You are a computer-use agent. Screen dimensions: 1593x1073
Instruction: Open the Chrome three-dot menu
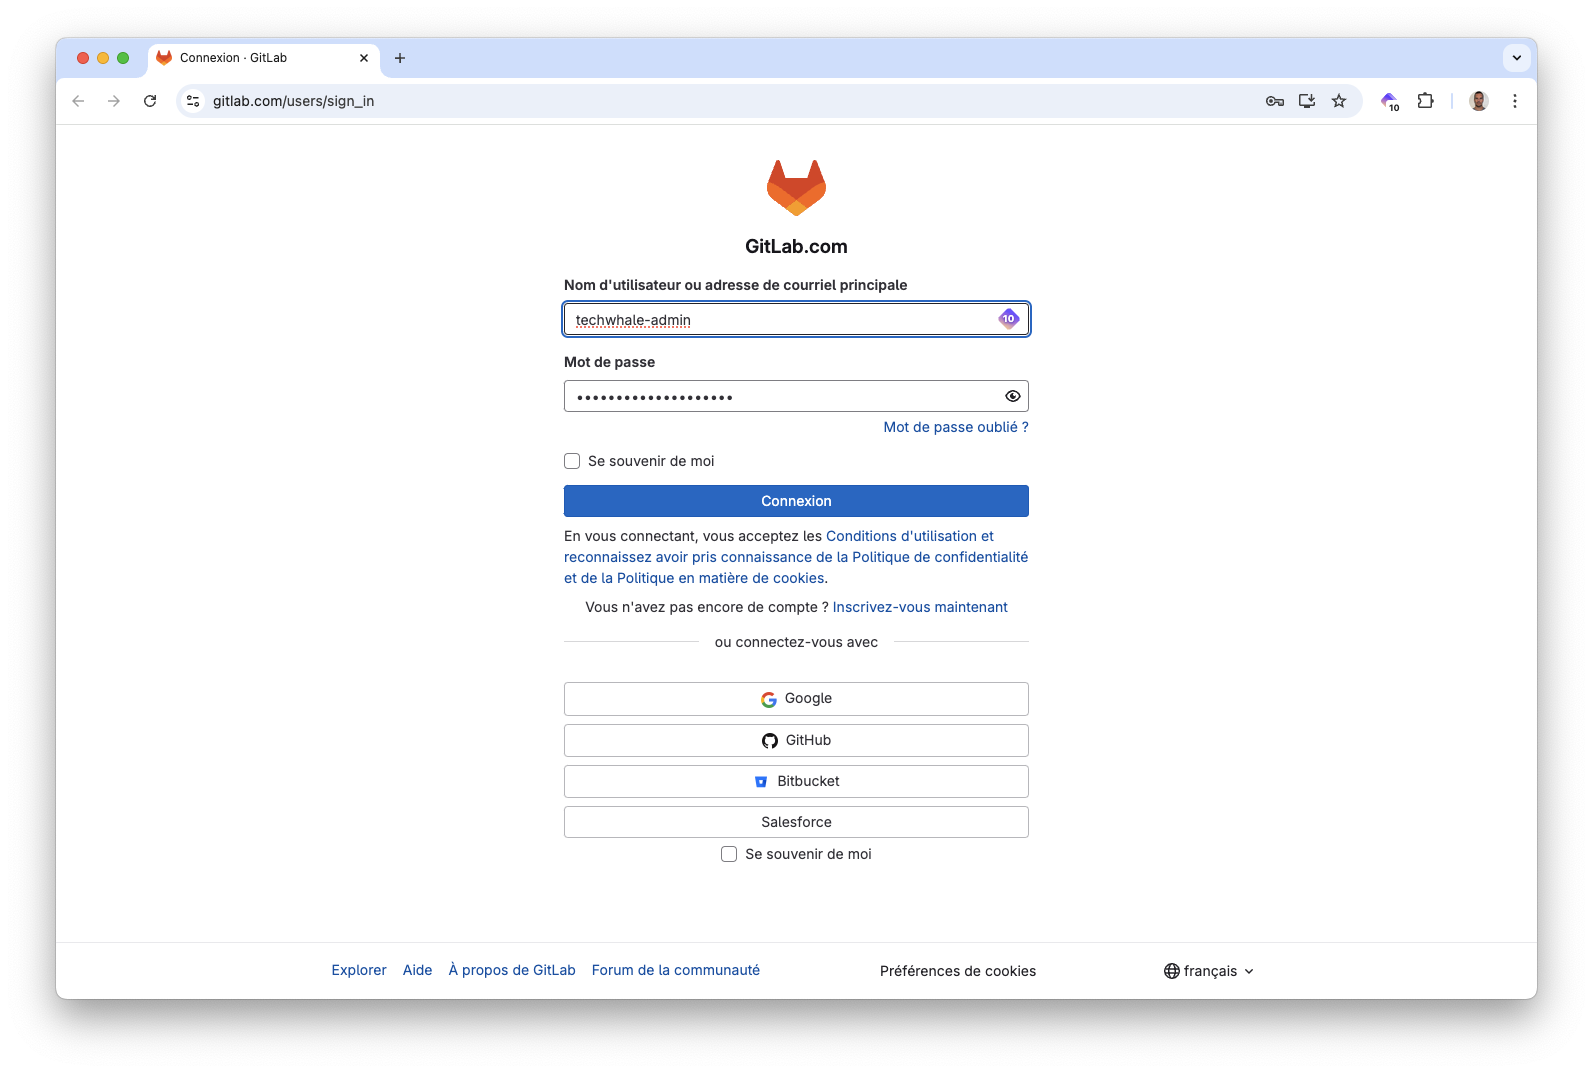[x=1514, y=101]
